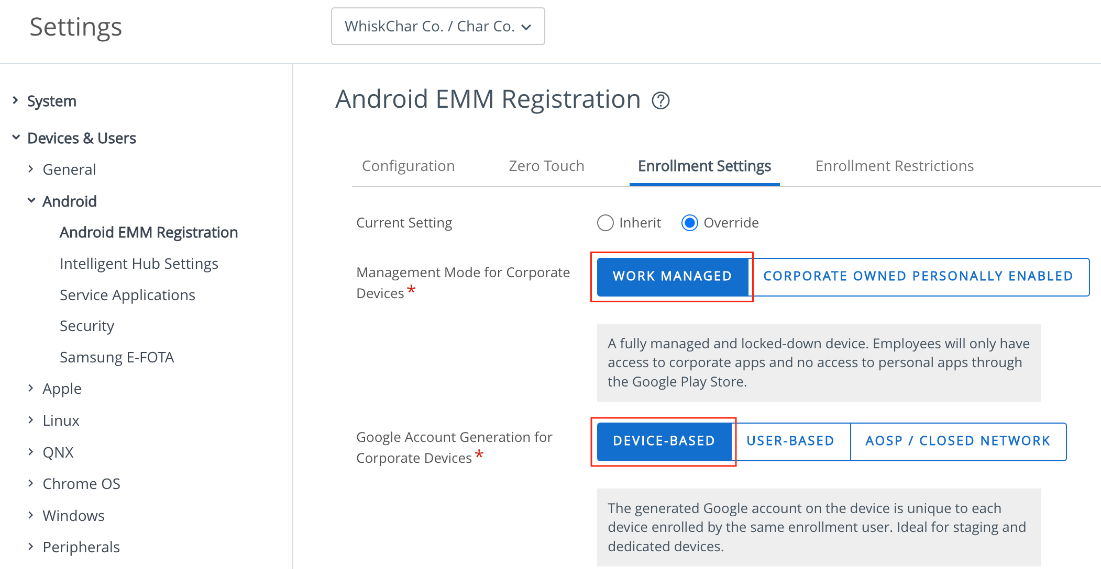Open the WhiskChar Co. organization dropdown
The height and width of the screenshot is (569, 1101).
coord(437,27)
